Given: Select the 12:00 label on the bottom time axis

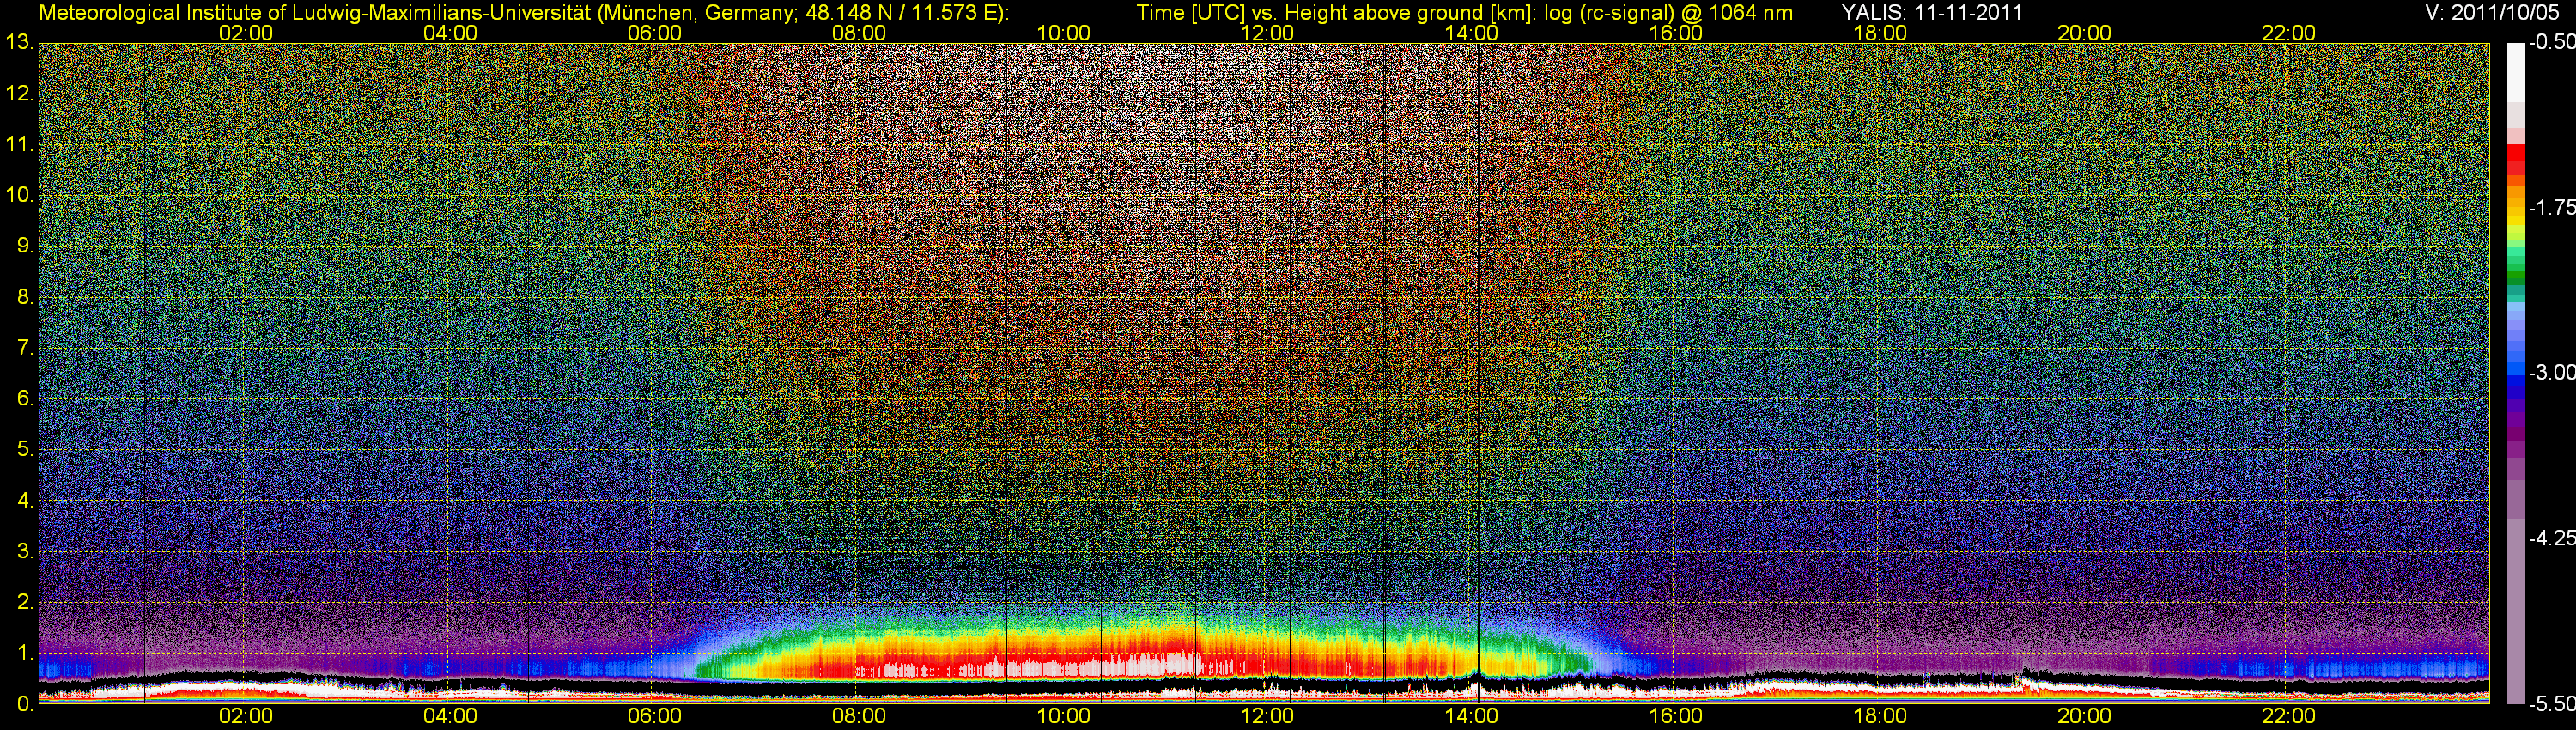Looking at the screenshot, I should [x=1267, y=716].
